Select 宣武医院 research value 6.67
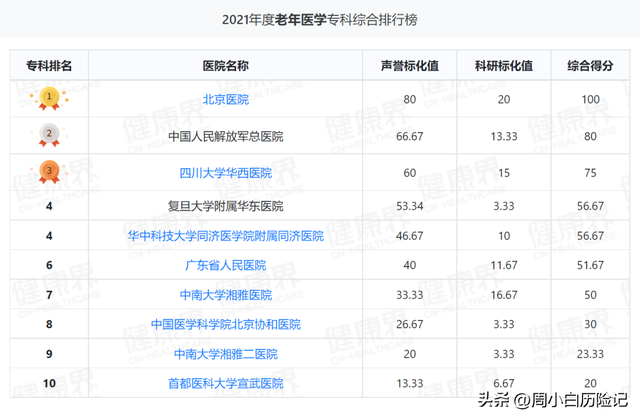 click(x=504, y=384)
